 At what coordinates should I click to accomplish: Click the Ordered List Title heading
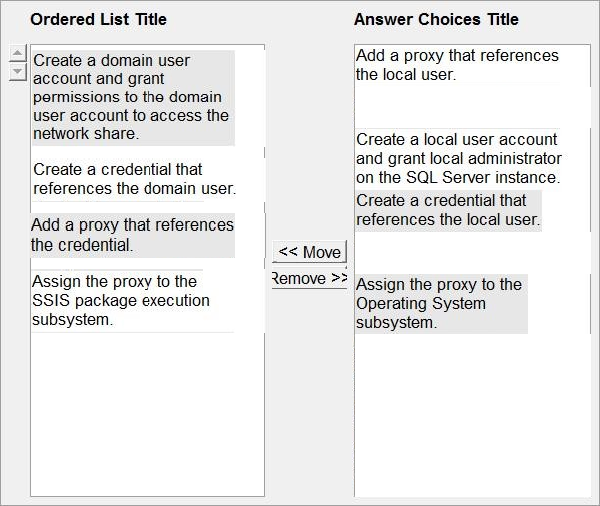(98, 19)
